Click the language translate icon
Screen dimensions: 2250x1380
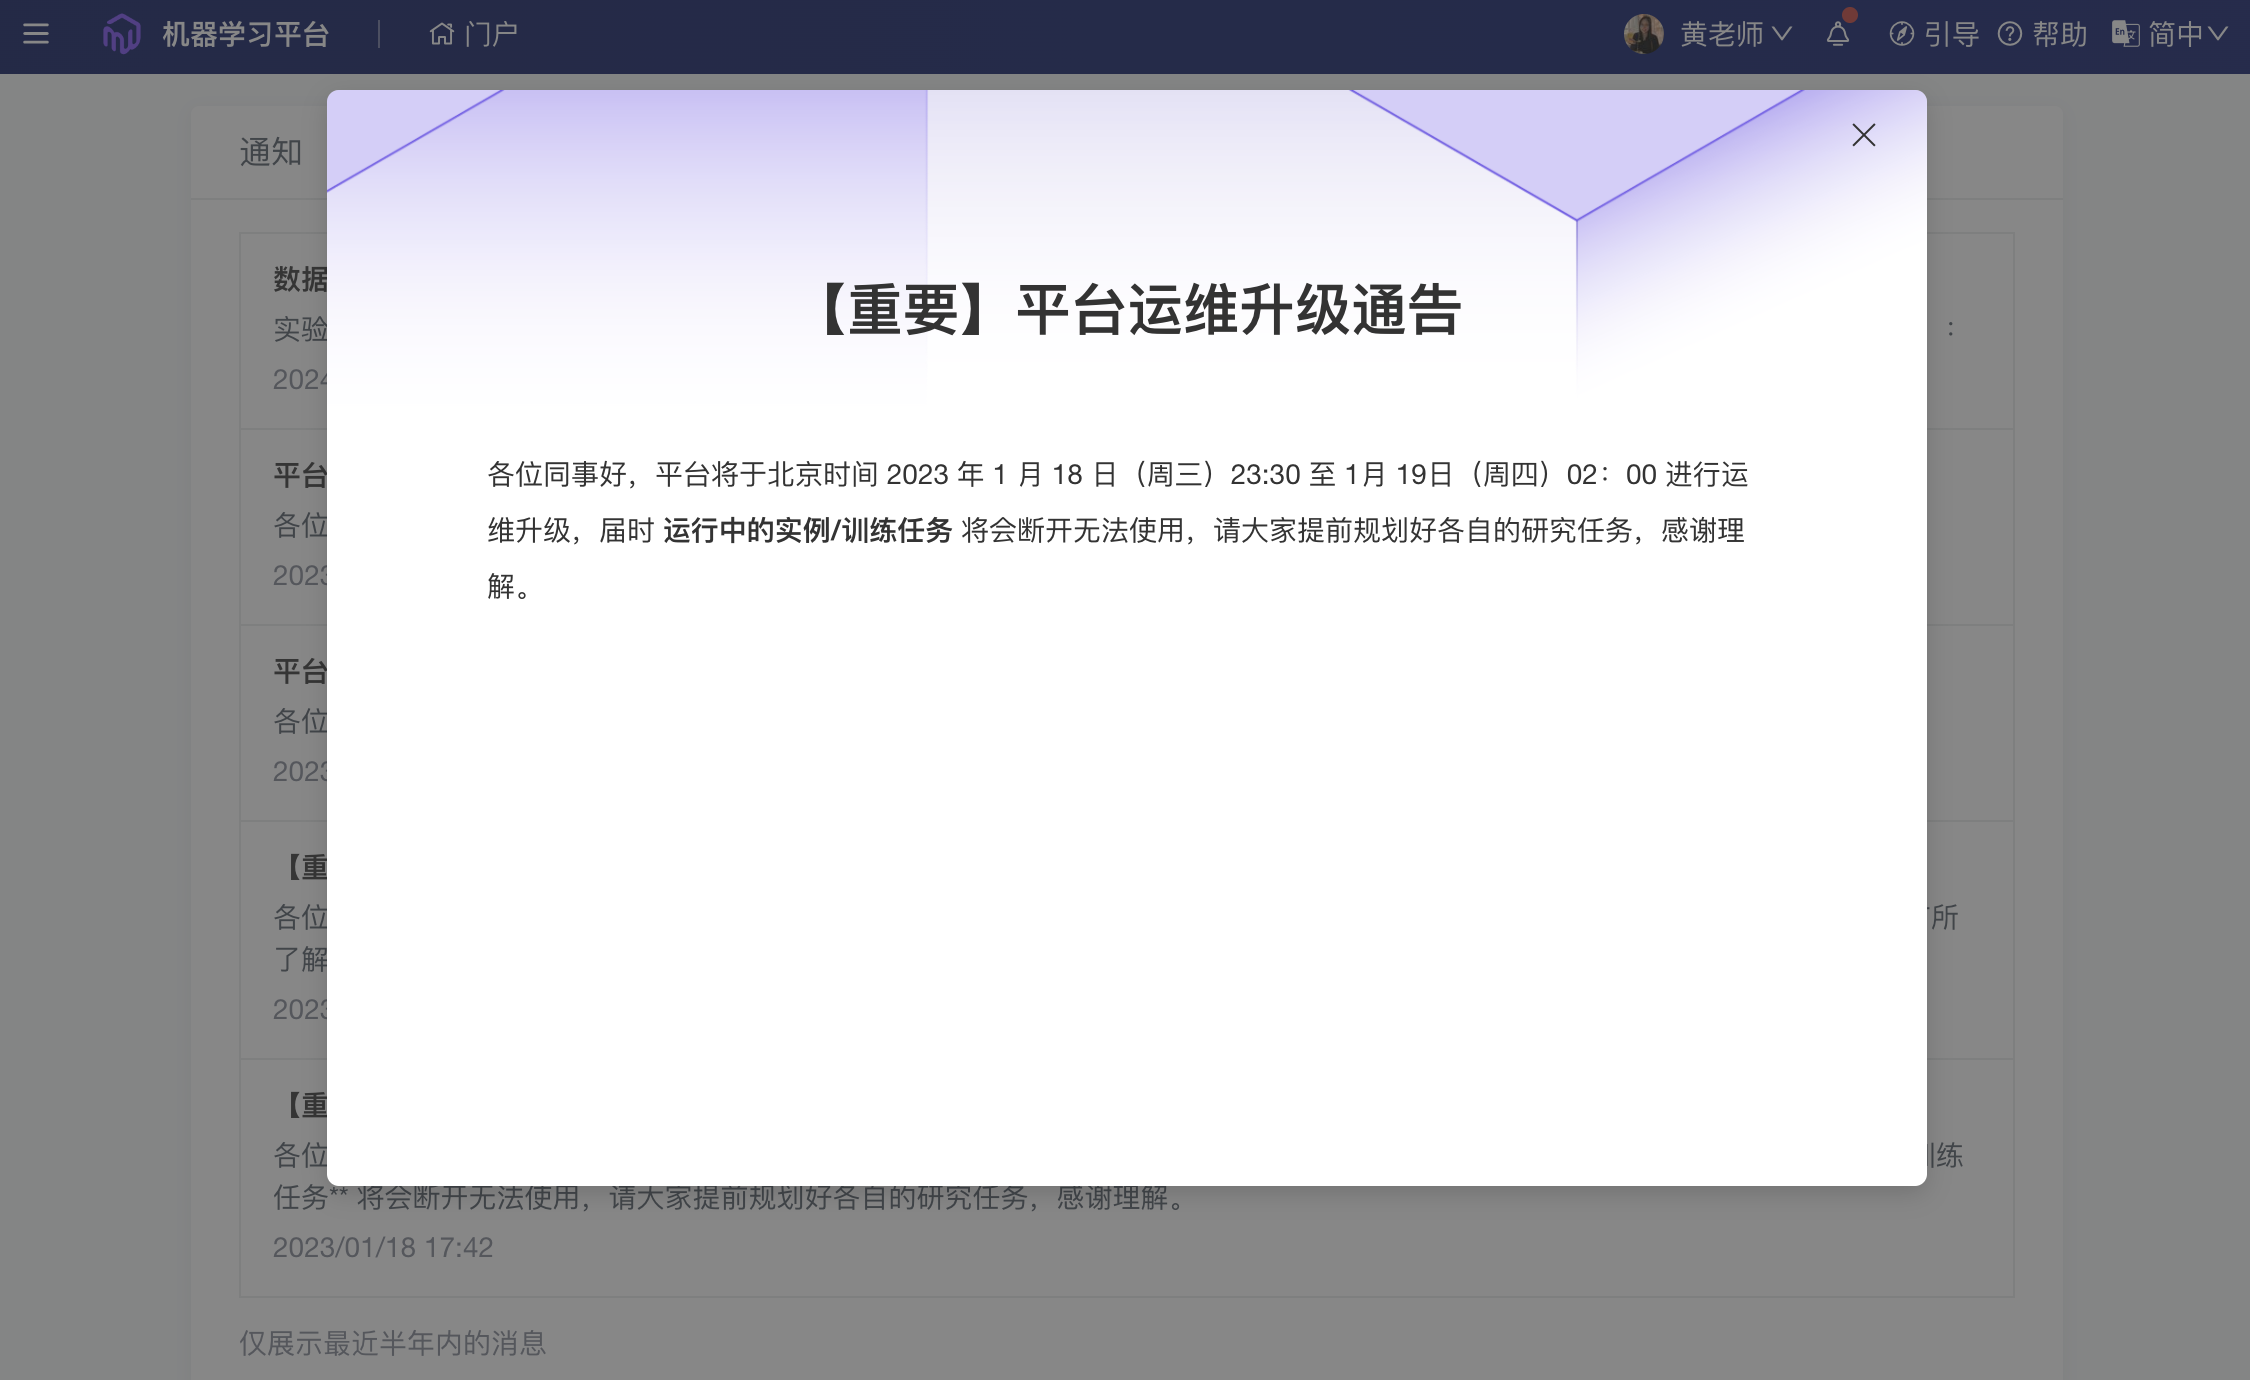(x=2125, y=35)
